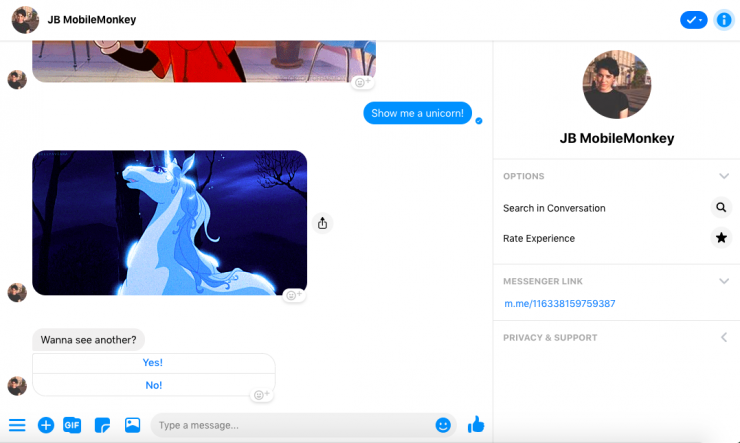This screenshot has width=740, height=443.
Task: Click the large profile photo in sidebar
Action: [616, 84]
